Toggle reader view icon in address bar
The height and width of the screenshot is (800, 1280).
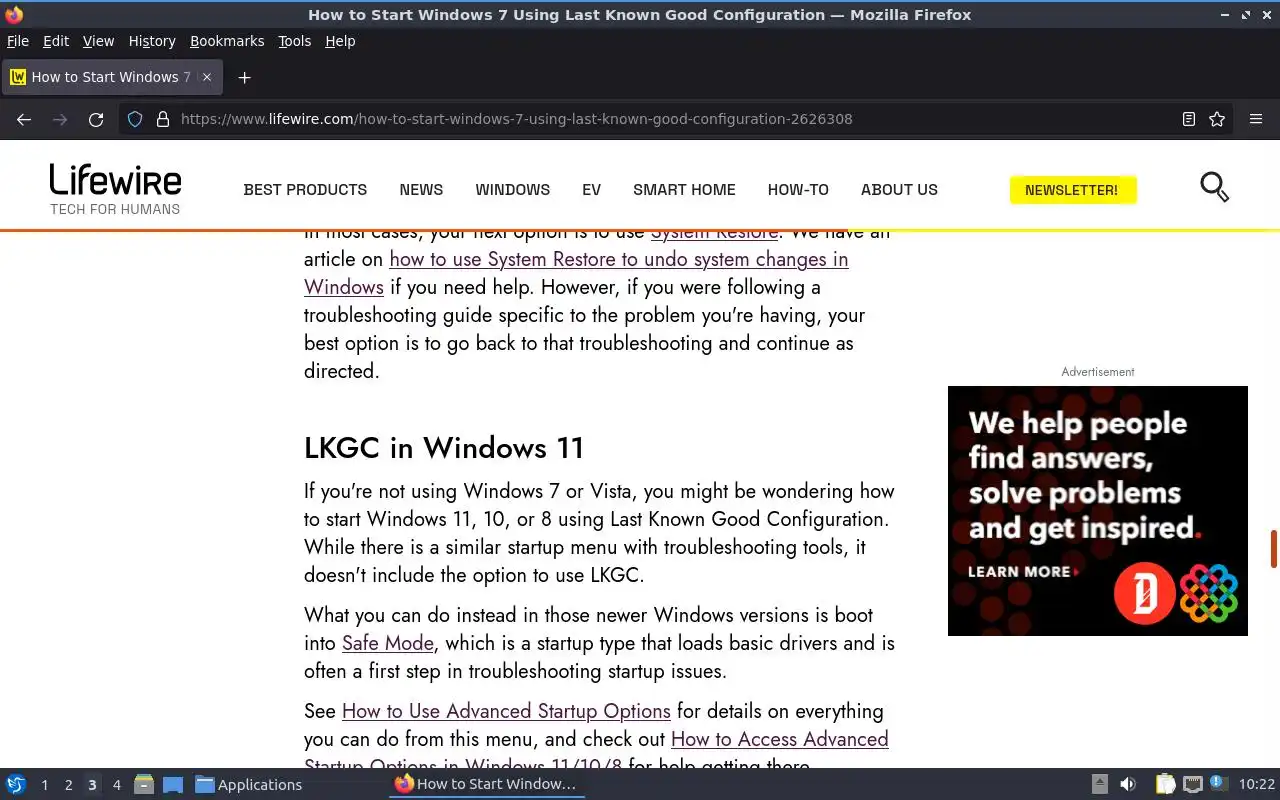tap(1189, 119)
